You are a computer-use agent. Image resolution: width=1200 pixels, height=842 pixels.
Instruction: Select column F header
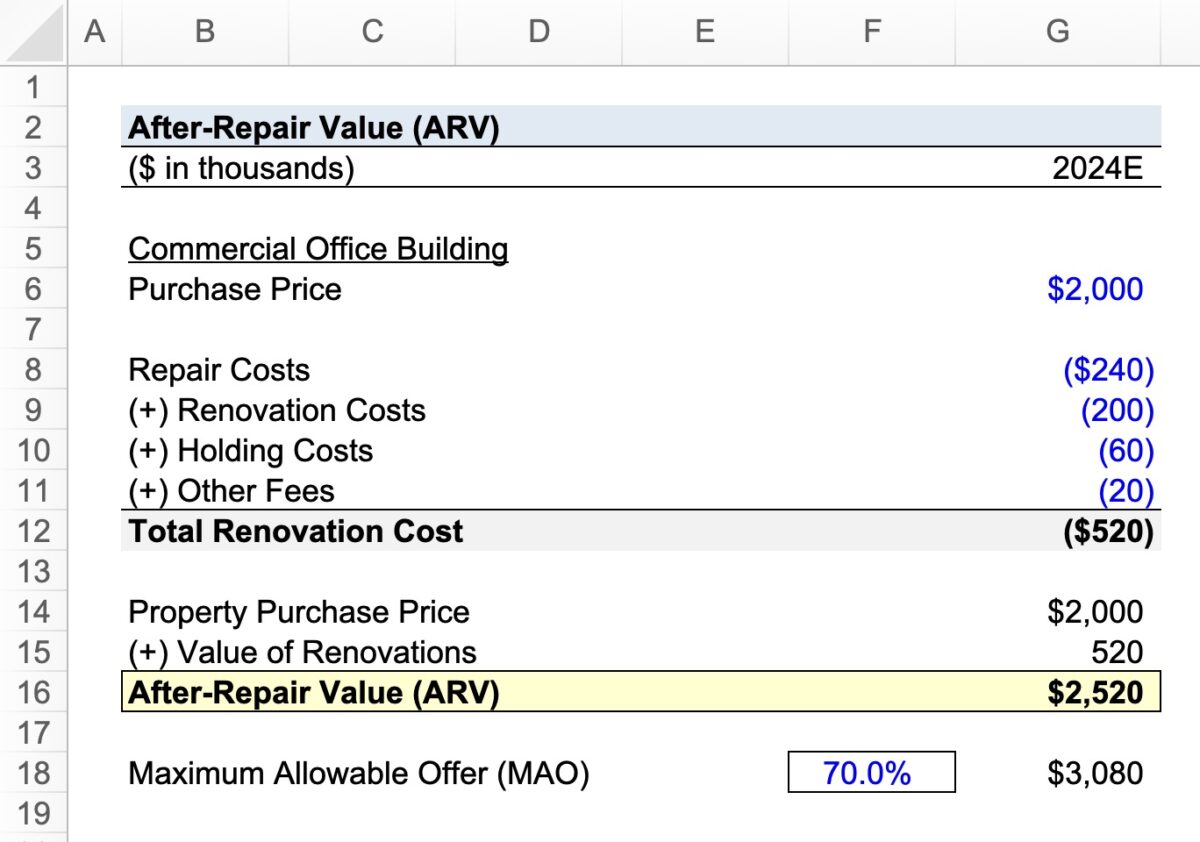coord(871,30)
